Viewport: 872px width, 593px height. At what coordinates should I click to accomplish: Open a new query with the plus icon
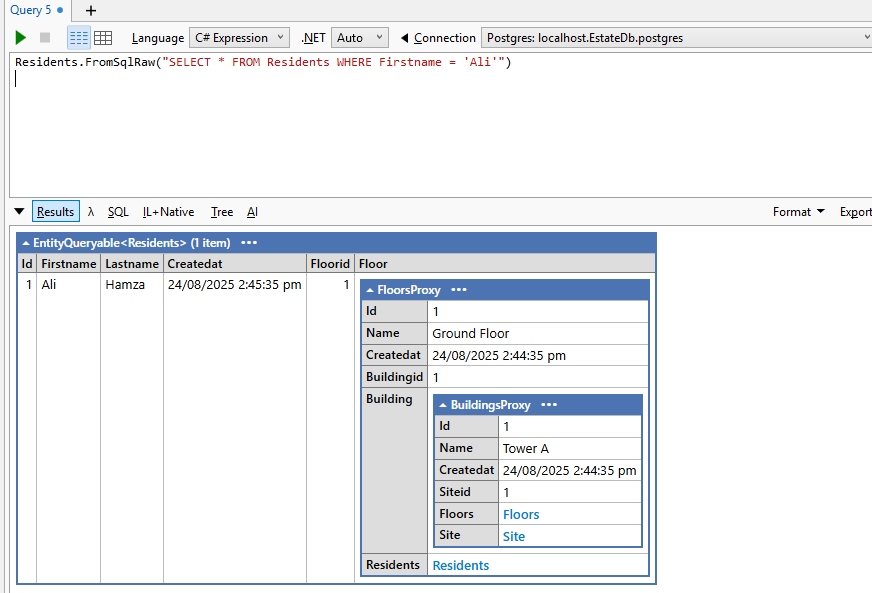click(88, 11)
